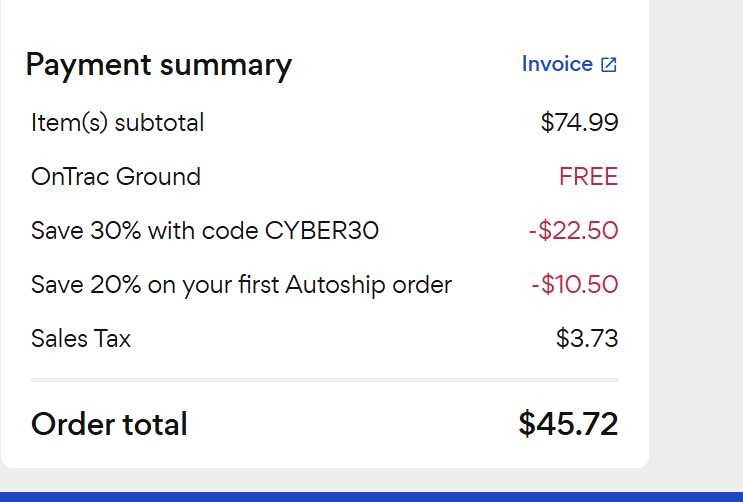Click the red FREE shipping text

point(588,177)
